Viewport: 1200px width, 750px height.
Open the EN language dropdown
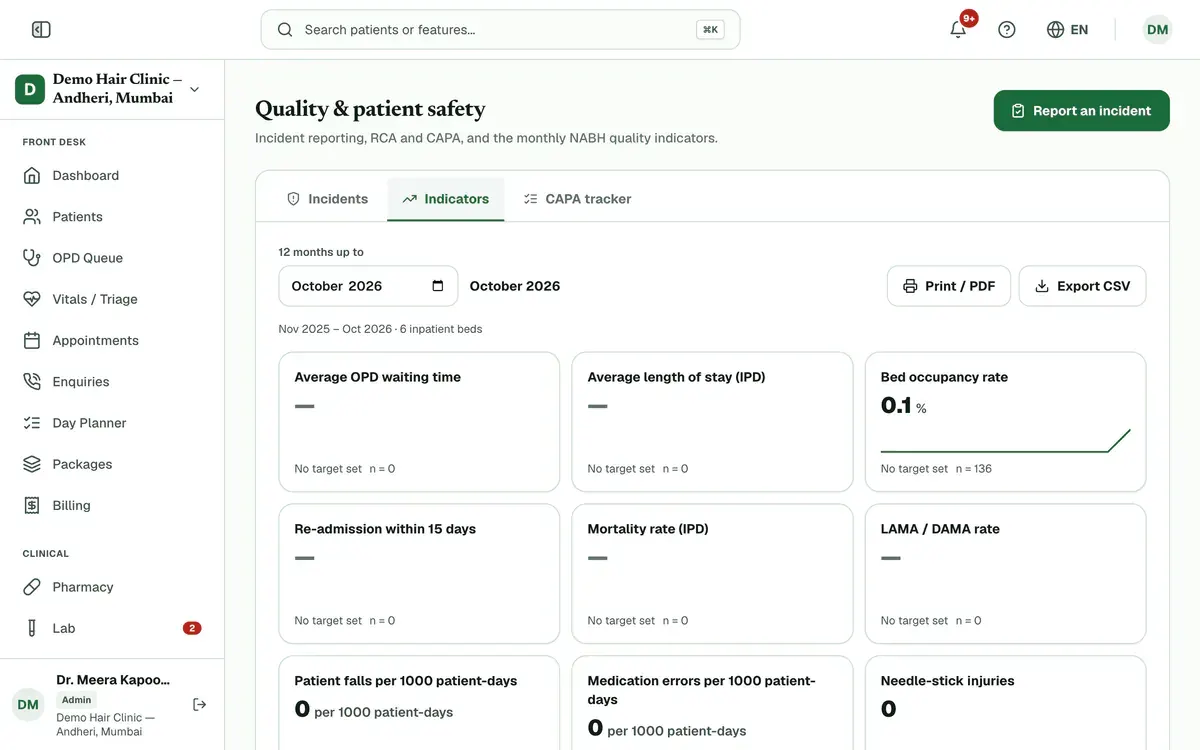[1067, 30]
